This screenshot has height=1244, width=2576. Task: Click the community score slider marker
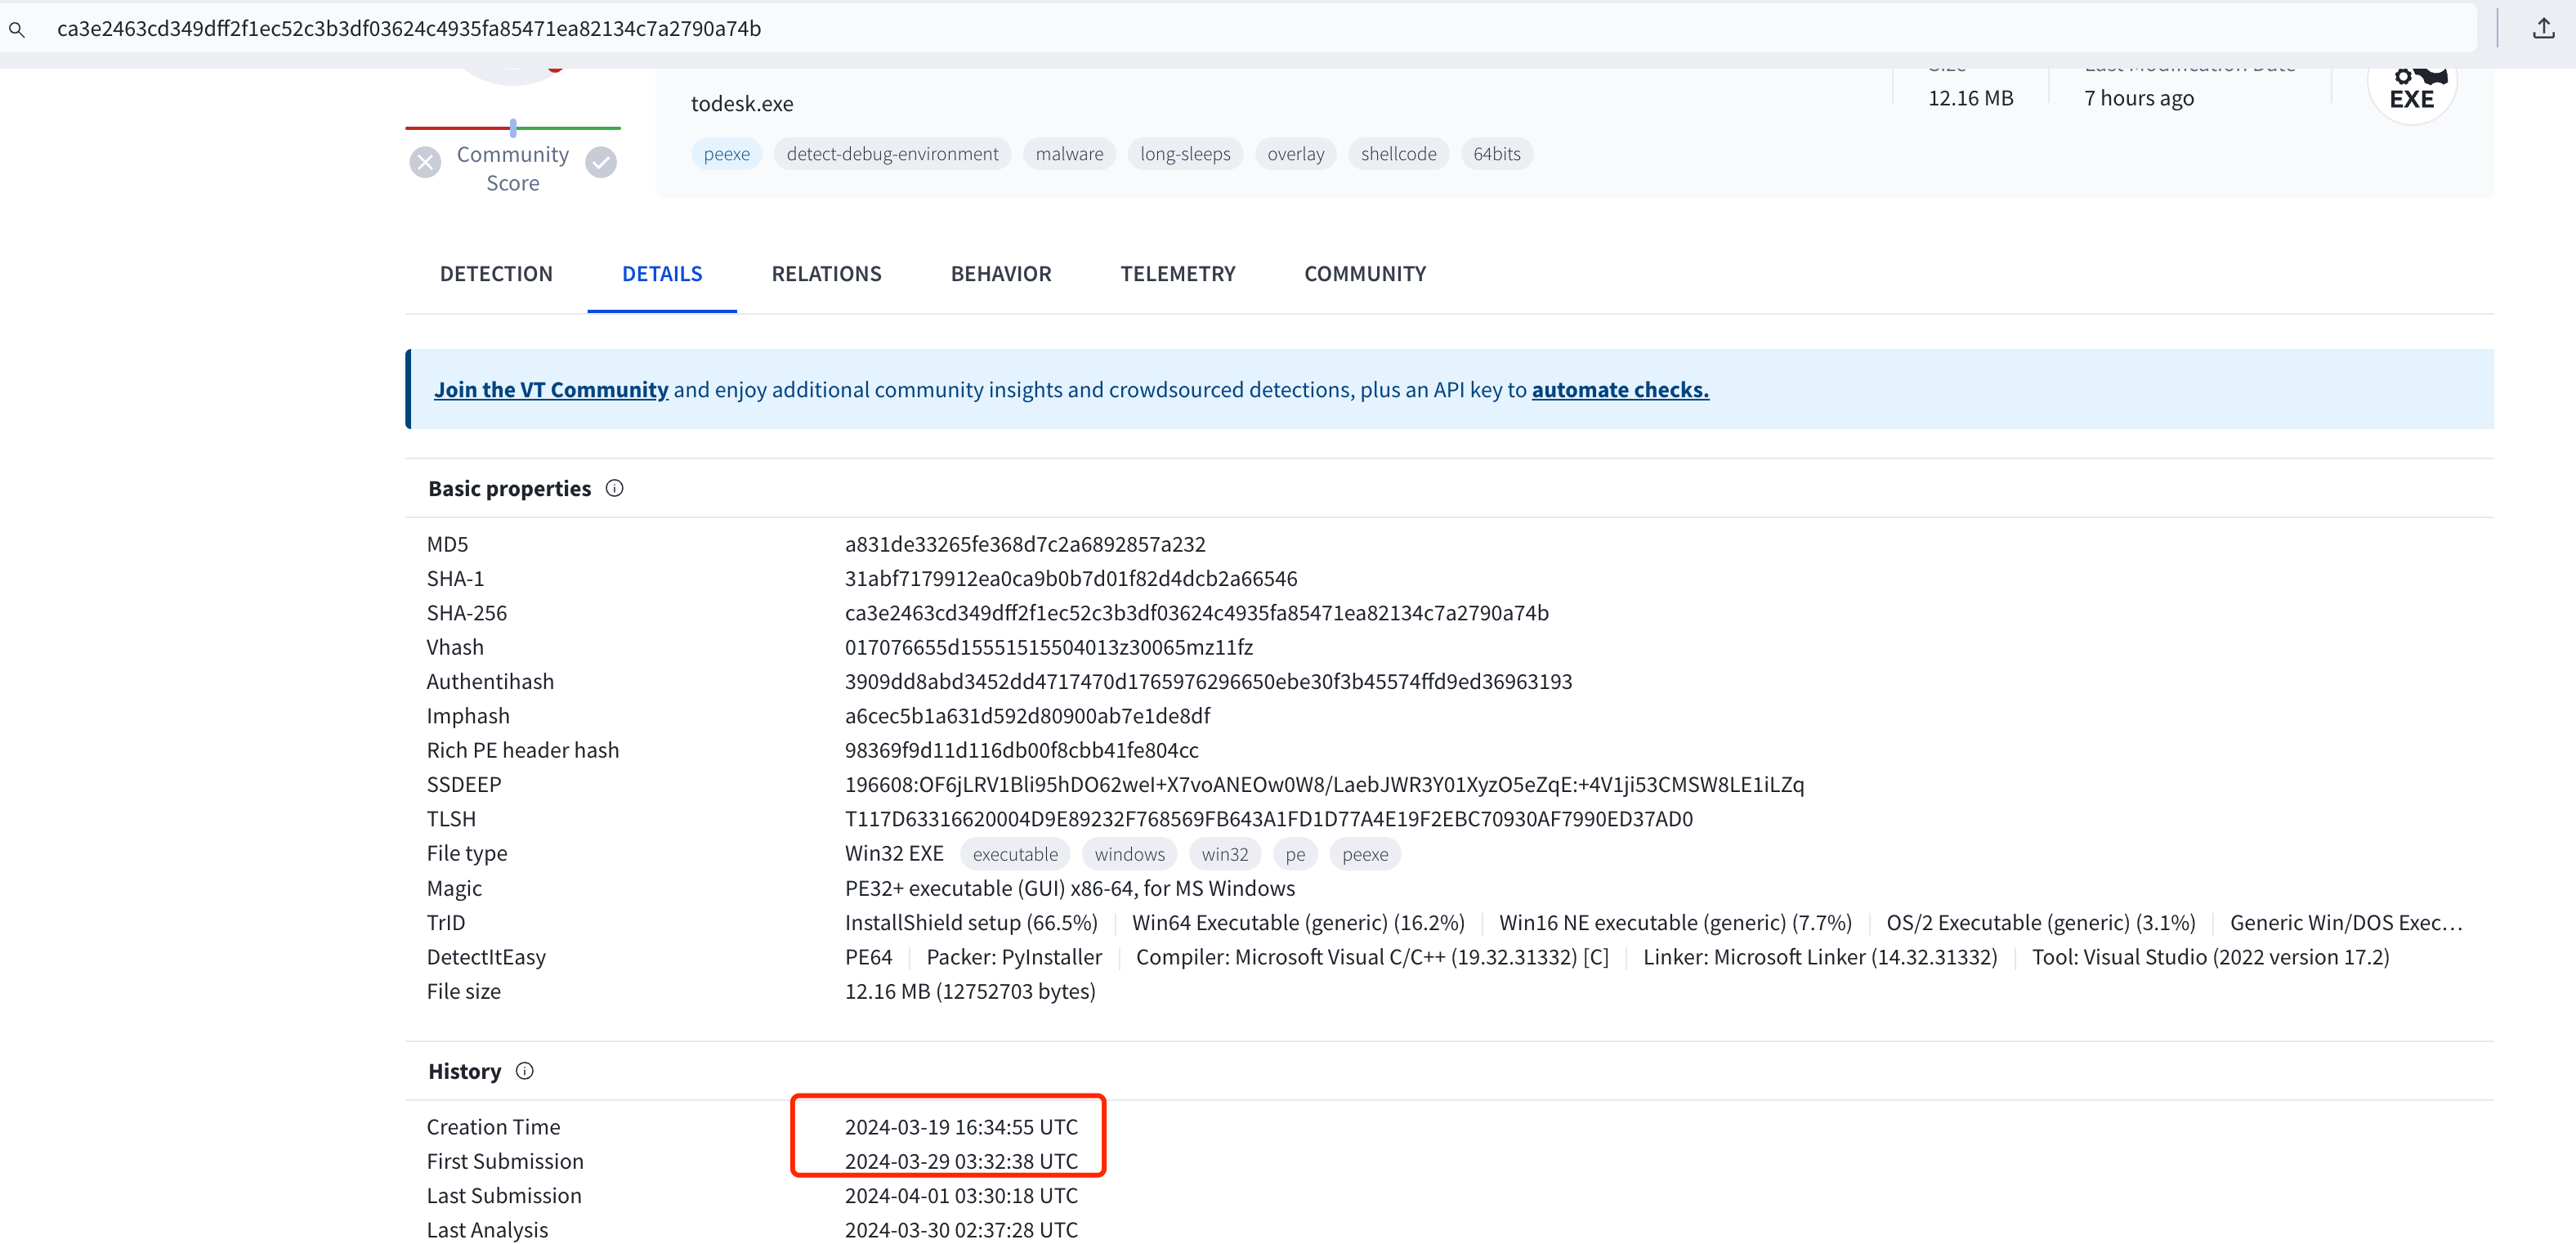click(513, 128)
